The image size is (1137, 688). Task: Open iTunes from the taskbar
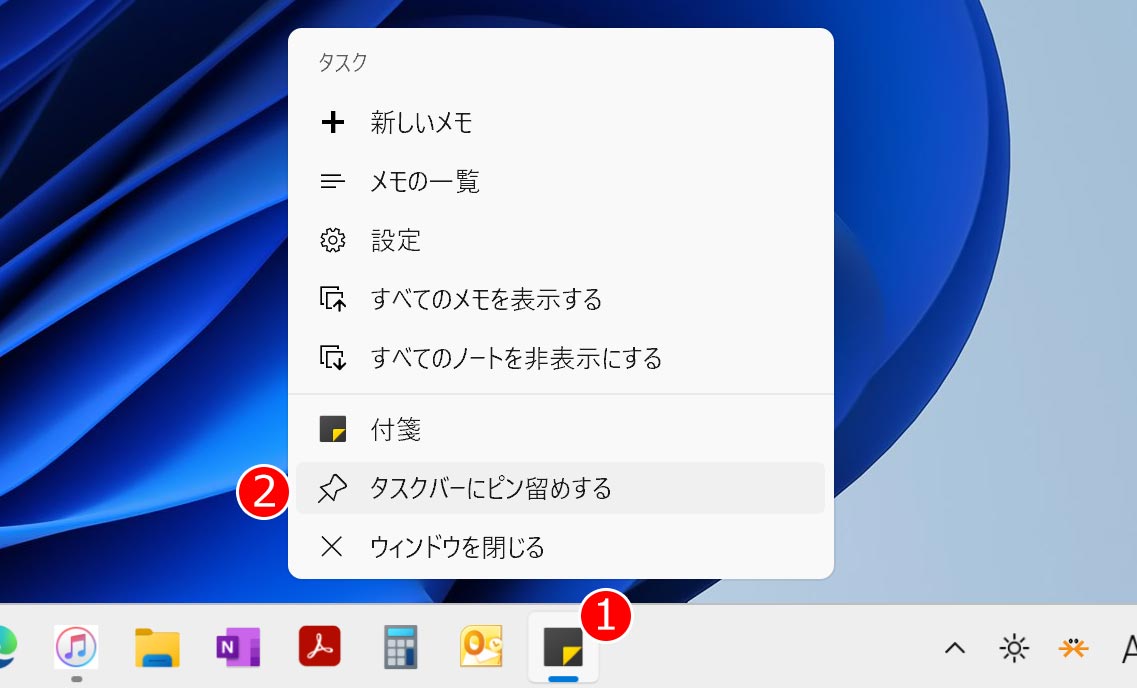coord(76,648)
